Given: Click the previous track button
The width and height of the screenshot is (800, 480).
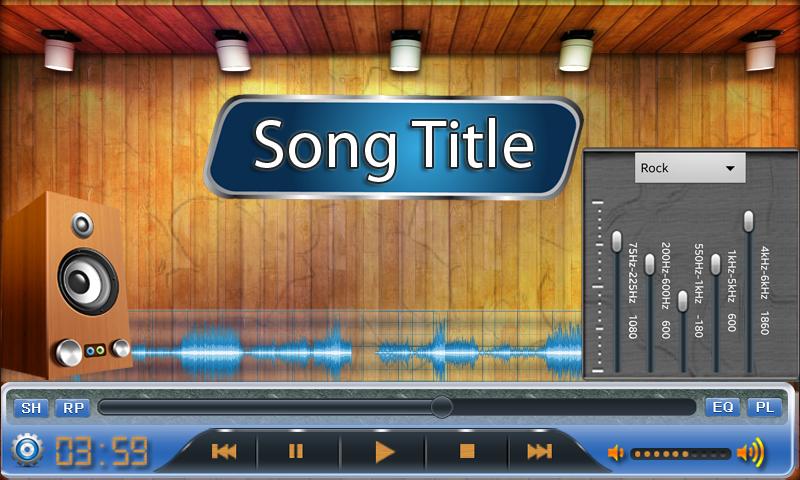Looking at the screenshot, I should click(224, 452).
